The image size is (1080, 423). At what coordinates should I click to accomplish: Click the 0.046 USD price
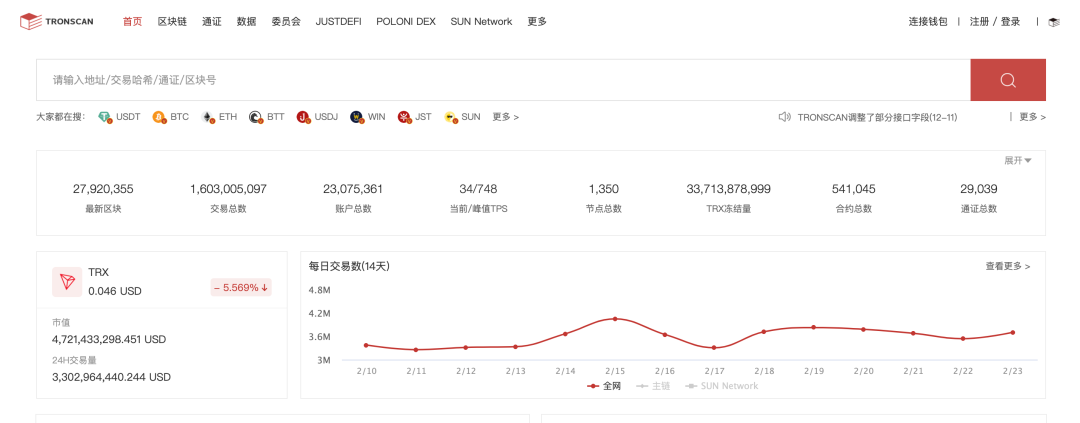[115, 291]
